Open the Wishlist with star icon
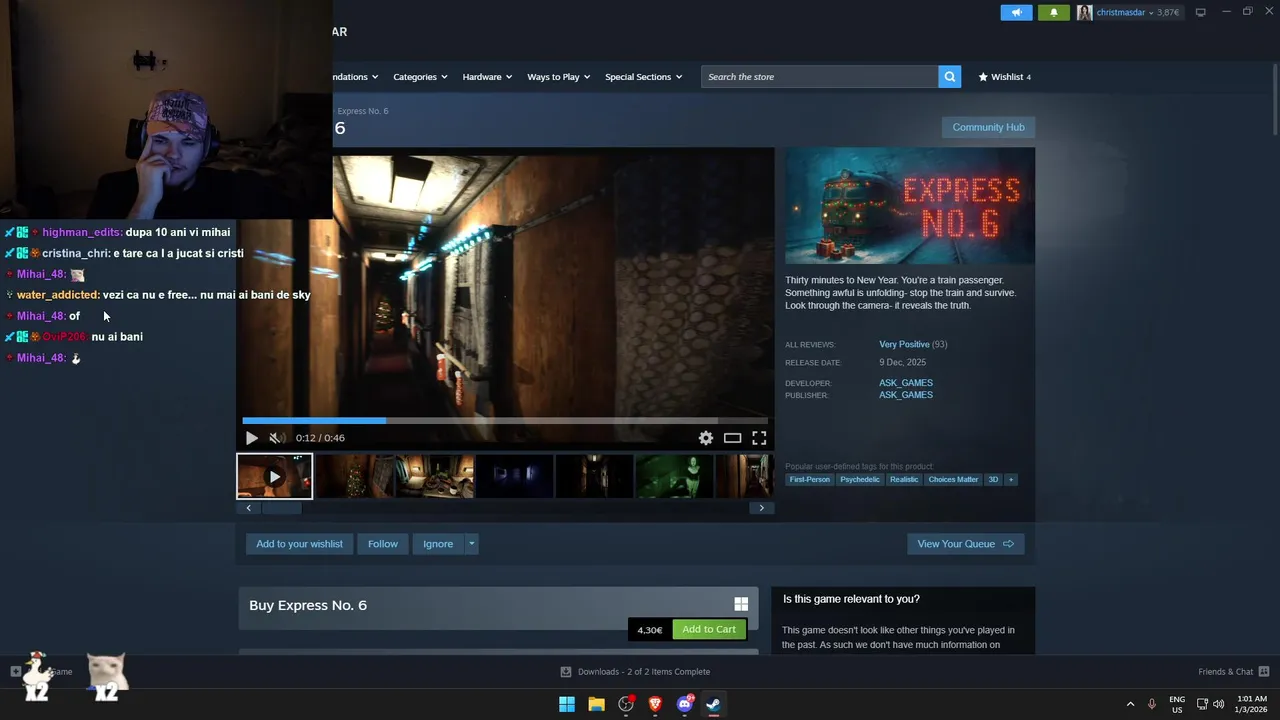The image size is (1280, 720). (1004, 77)
